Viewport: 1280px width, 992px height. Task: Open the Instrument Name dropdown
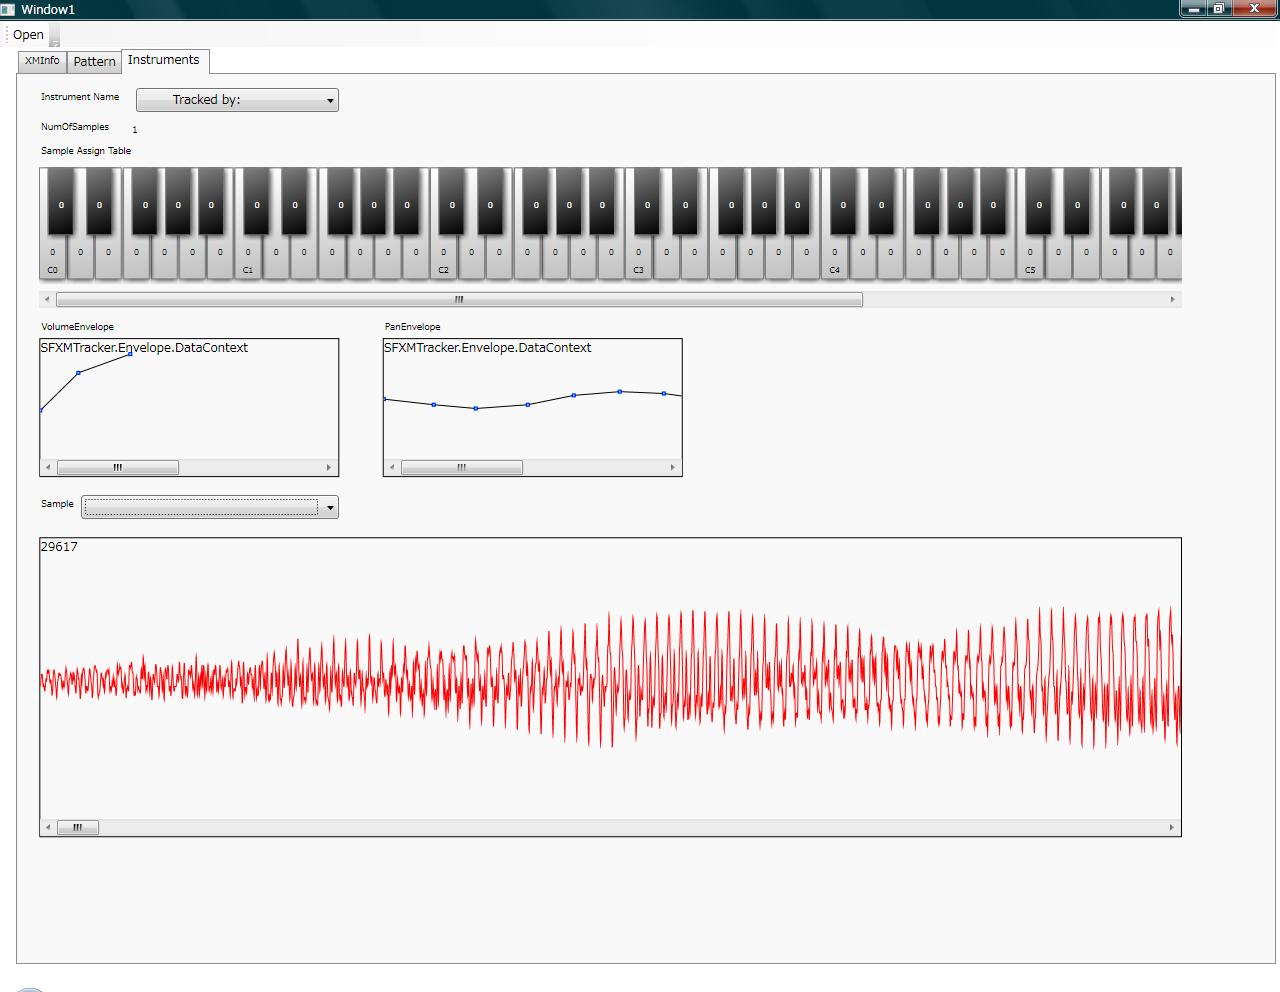coord(237,100)
